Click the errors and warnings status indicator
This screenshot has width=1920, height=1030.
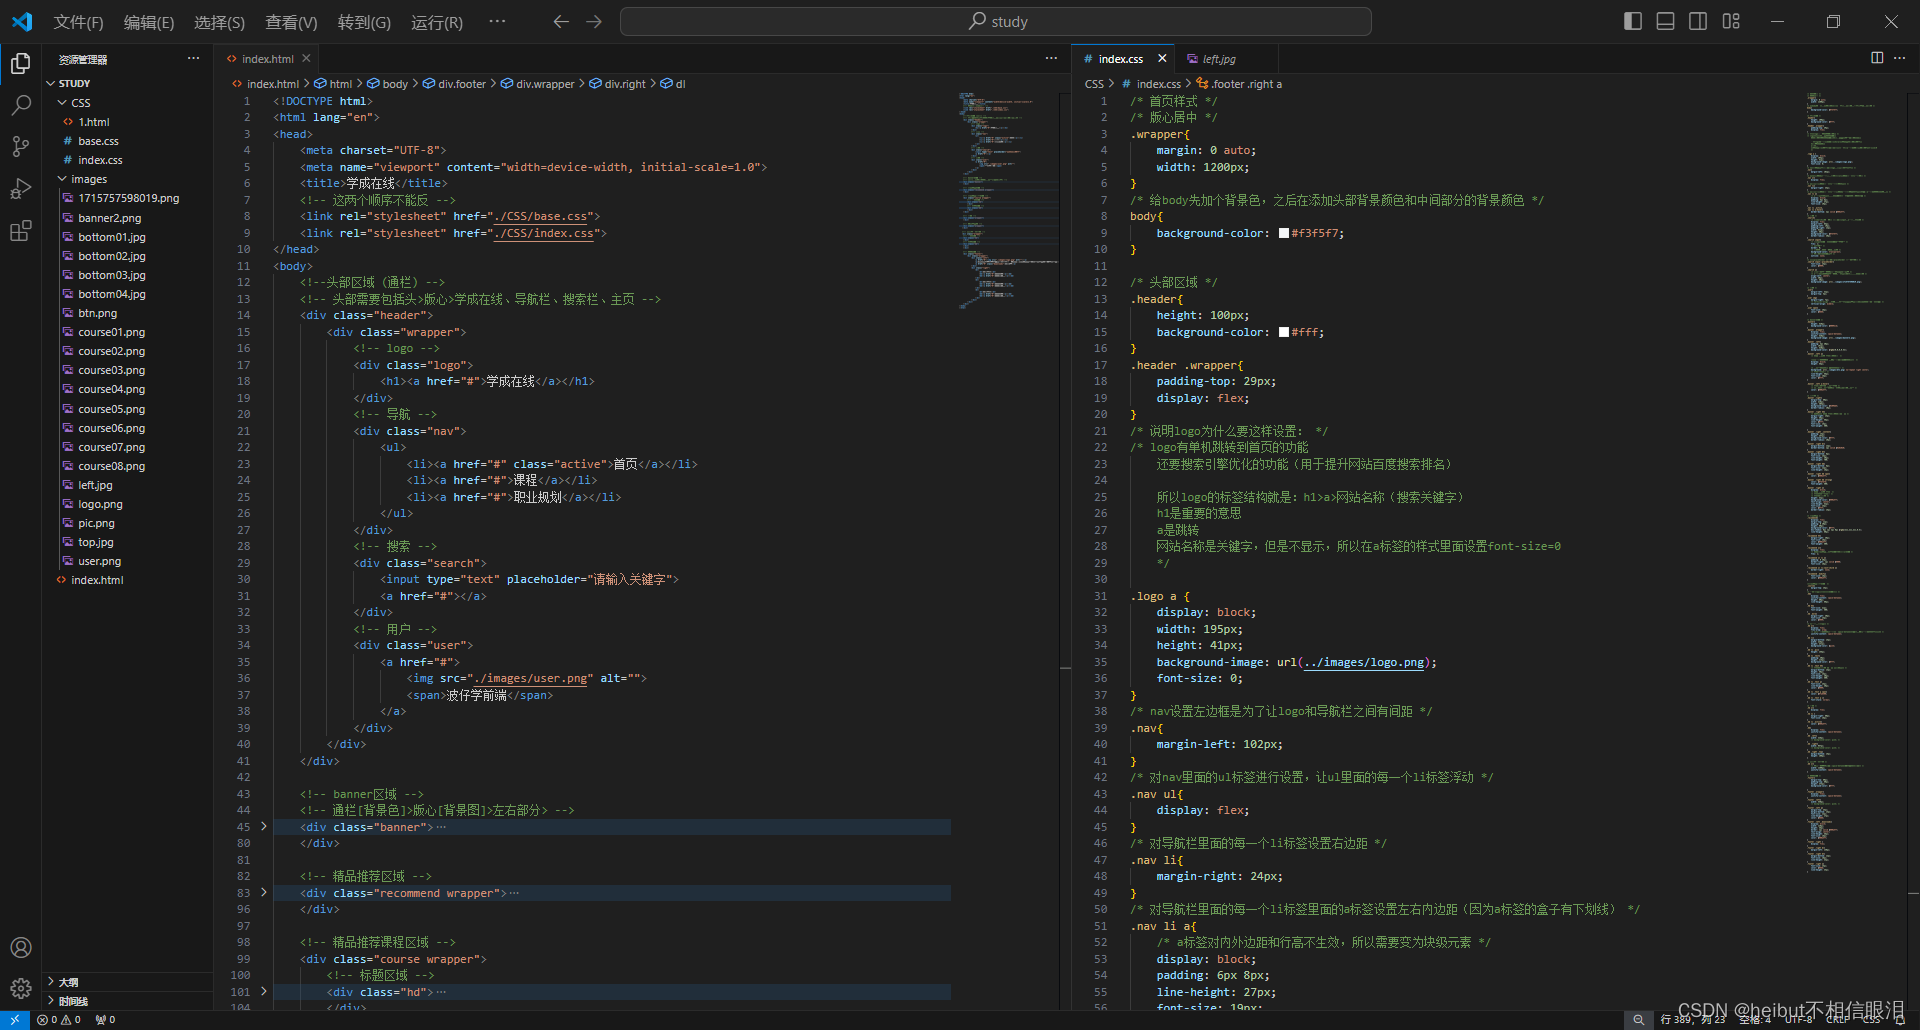59,1020
